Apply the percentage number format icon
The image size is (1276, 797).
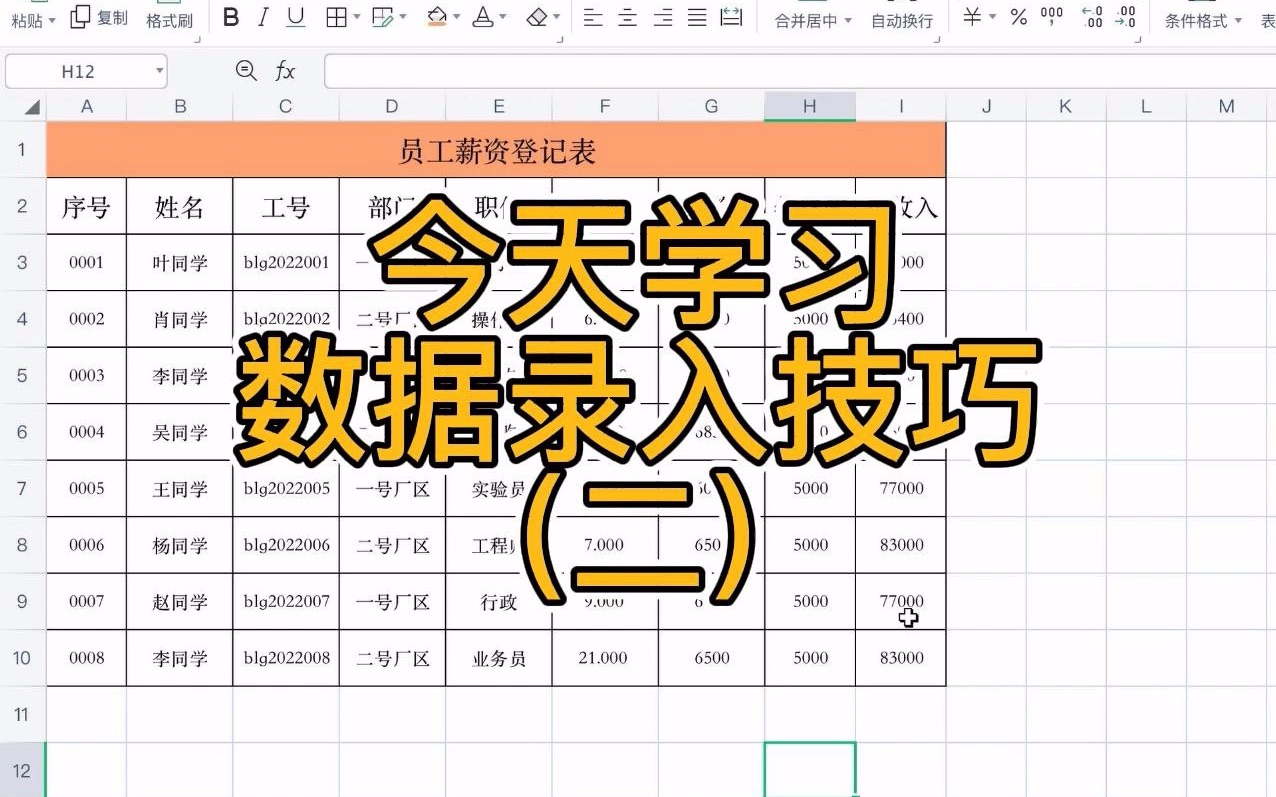point(1020,17)
